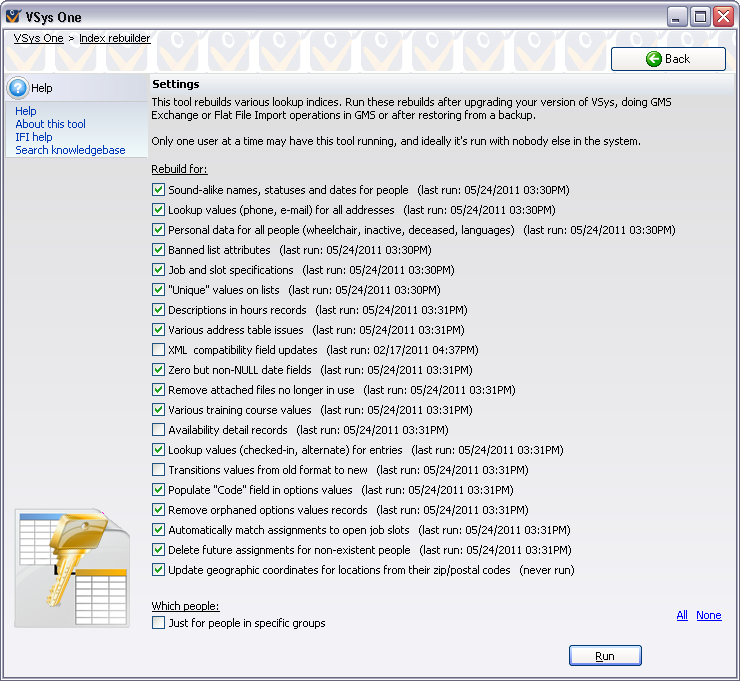Open the VSys One breadcrumb link

pos(38,38)
